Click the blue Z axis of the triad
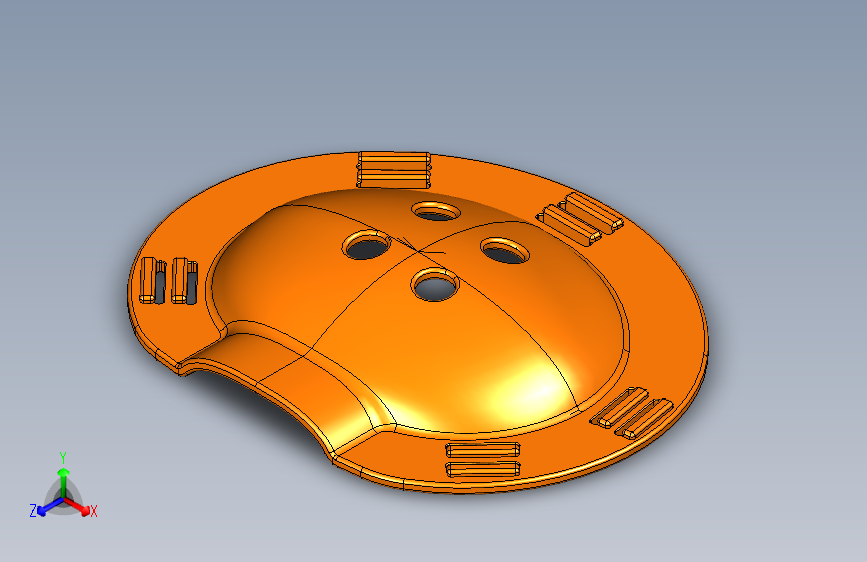This screenshot has width=867, height=562. [x=50, y=506]
